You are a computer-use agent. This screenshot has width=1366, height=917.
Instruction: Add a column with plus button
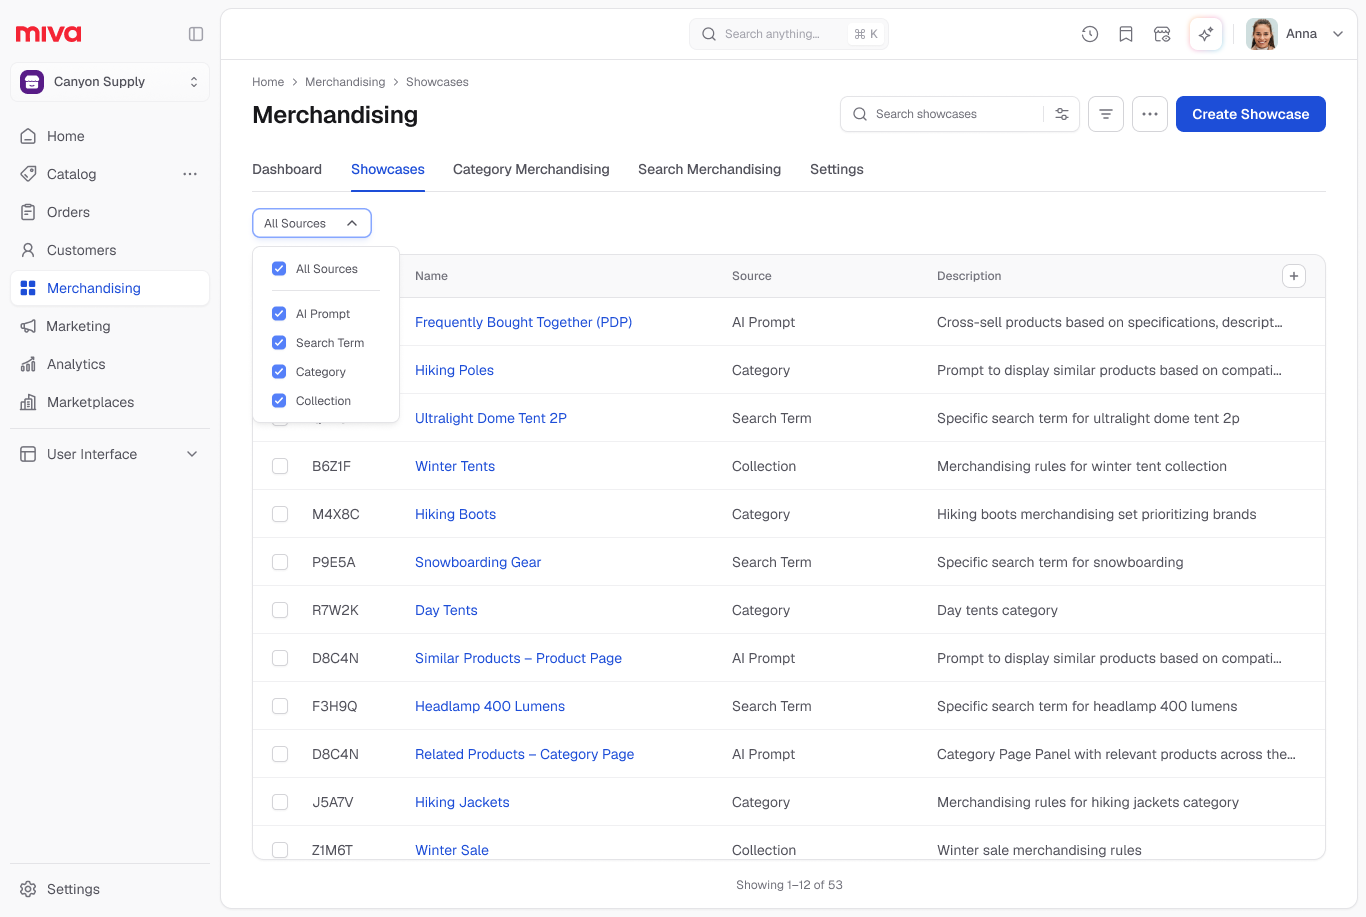(x=1294, y=276)
